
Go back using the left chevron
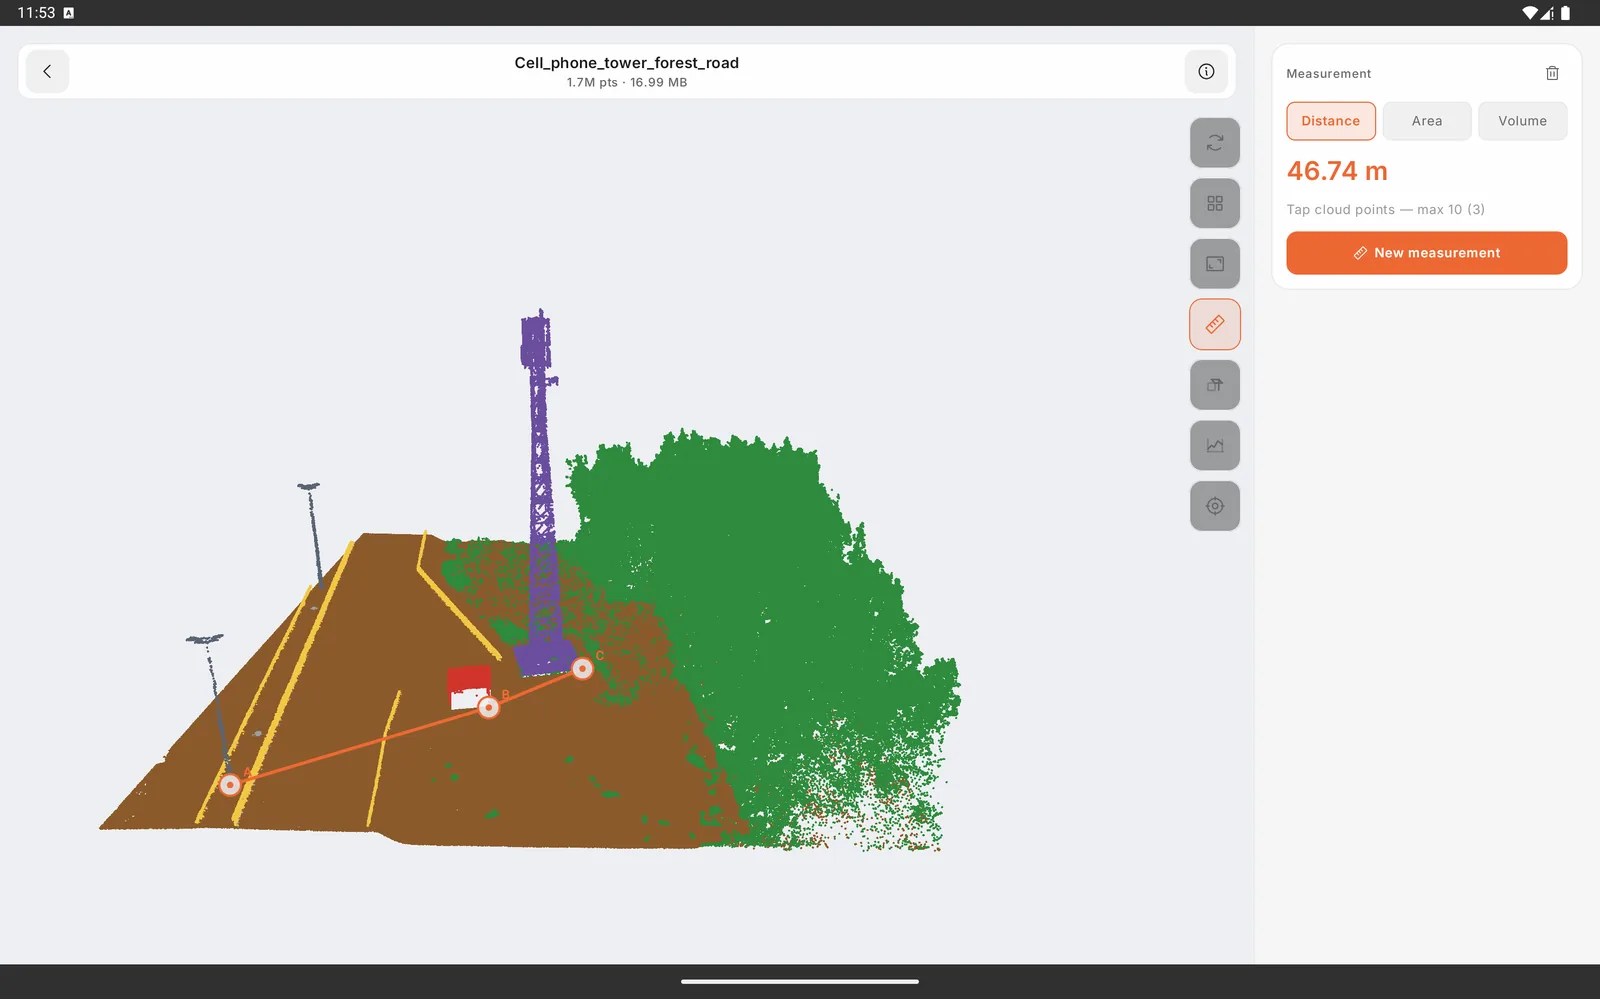point(47,71)
